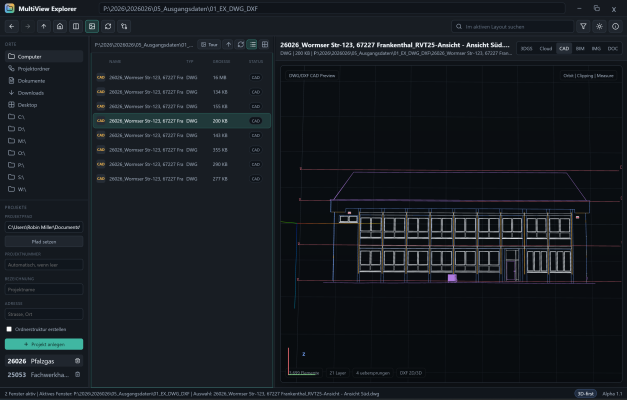The width and height of the screenshot is (627, 400).
Task: Refresh all via main toolbar sync icon
Action: click(x=108, y=26)
